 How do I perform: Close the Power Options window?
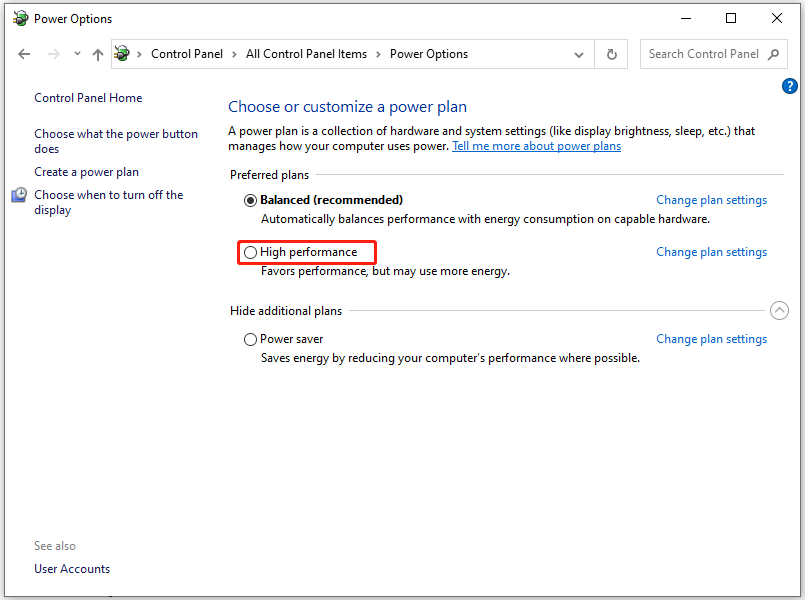(777, 18)
